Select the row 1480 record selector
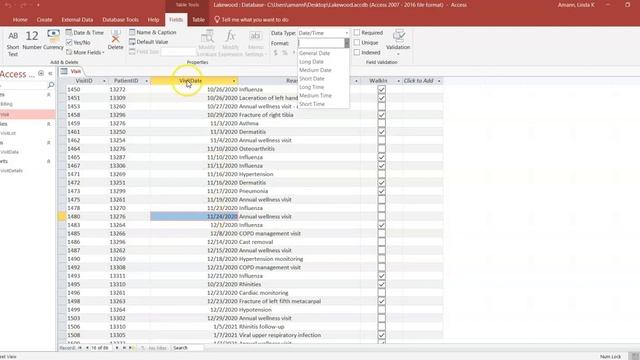 62,216
